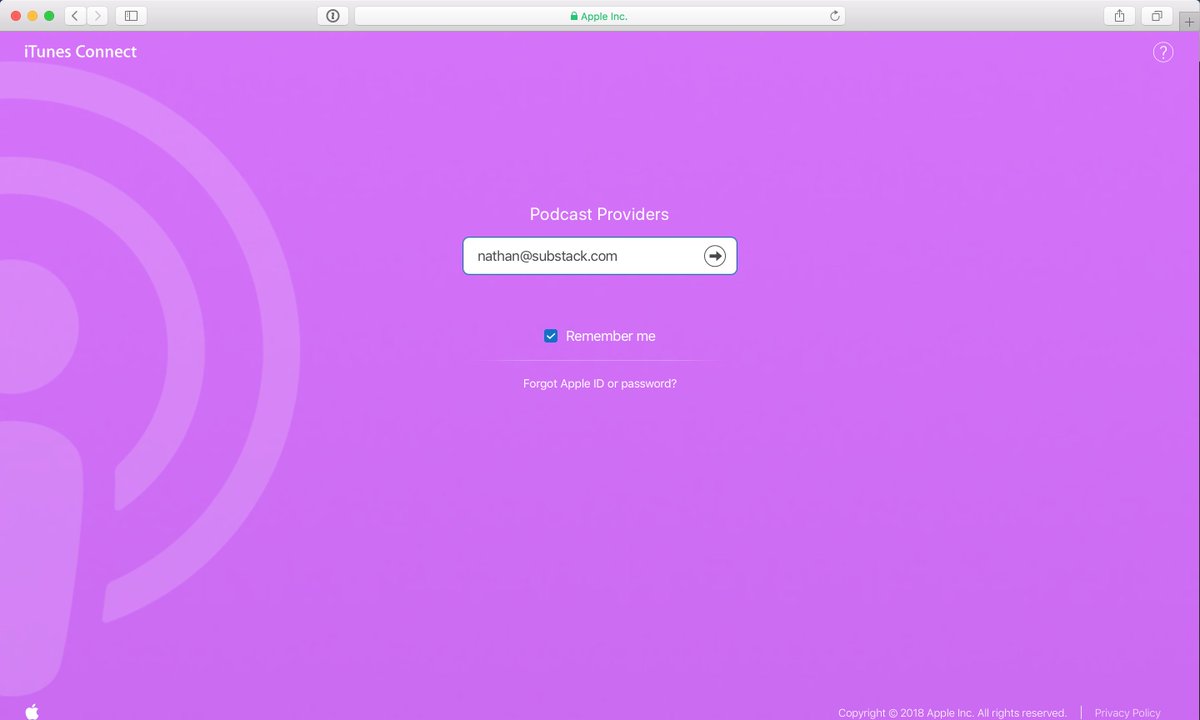The height and width of the screenshot is (720, 1200).
Task: Click the Podcast Providers heading
Action: [599, 214]
